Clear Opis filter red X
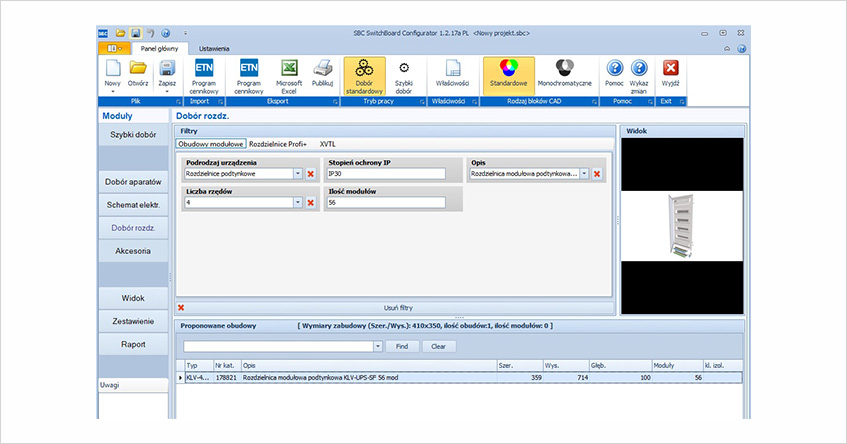 pyautogui.click(x=597, y=174)
